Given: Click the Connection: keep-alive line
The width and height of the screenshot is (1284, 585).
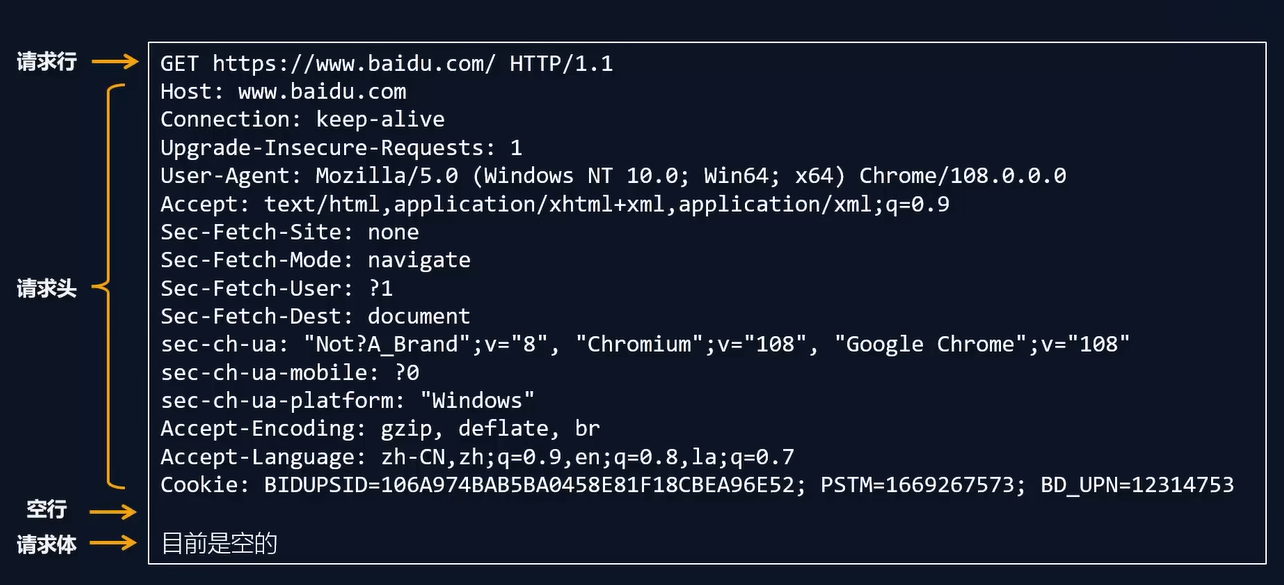Looking at the screenshot, I should 302,120.
